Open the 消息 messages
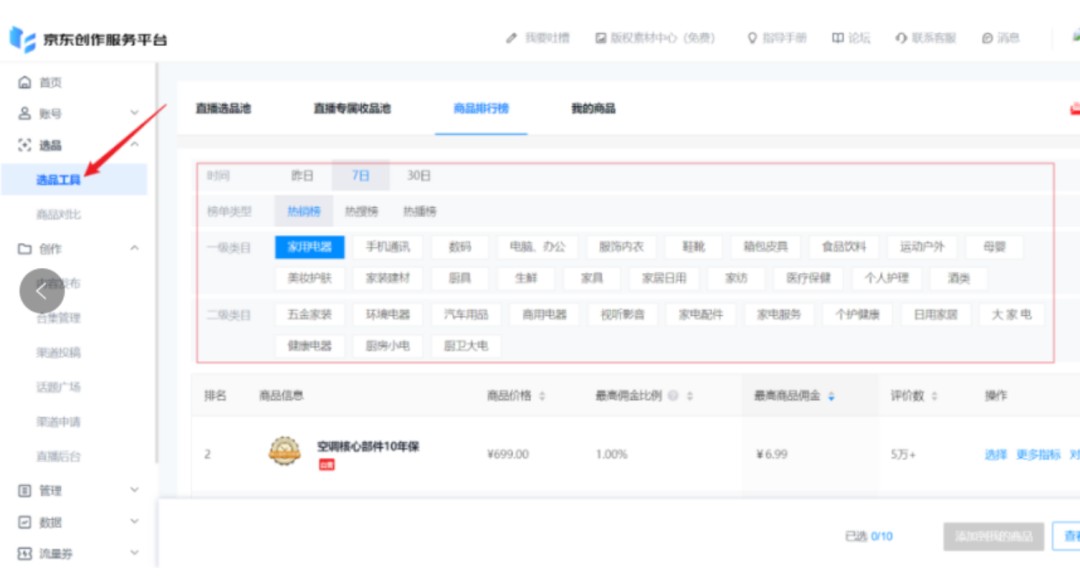This screenshot has width=1080, height=576. click(1000, 38)
